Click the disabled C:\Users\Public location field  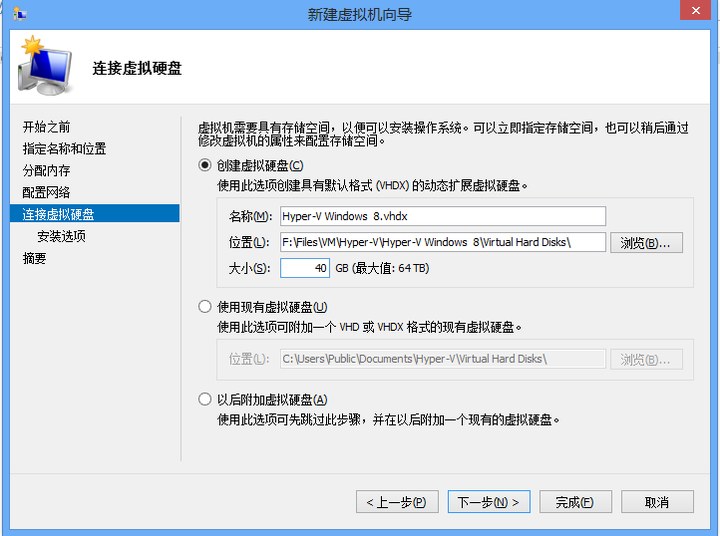point(443,359)
